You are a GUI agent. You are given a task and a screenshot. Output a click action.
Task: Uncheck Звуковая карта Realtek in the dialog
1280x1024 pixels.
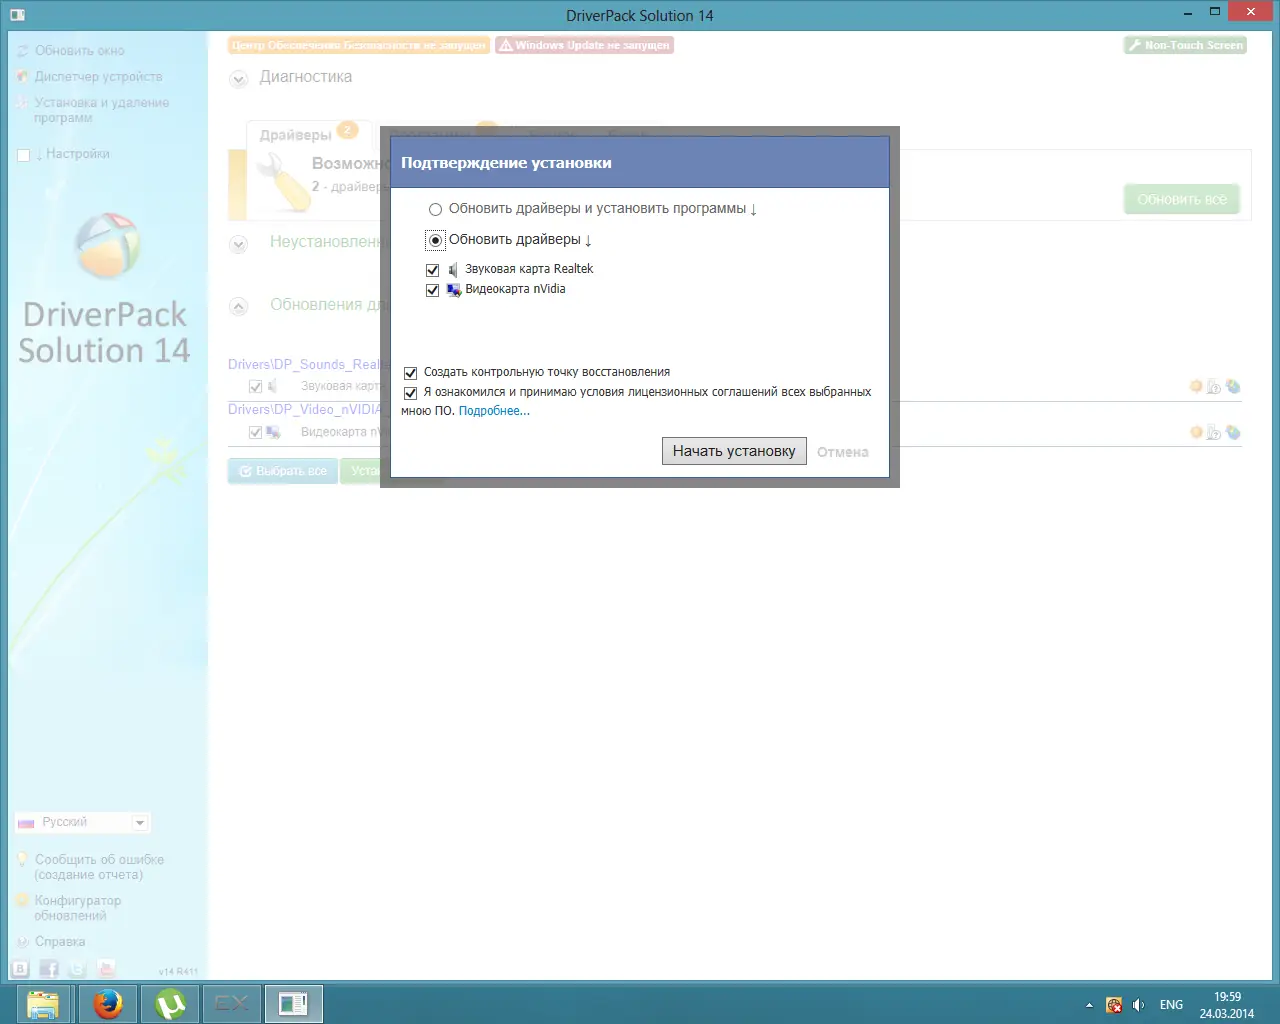(x=433, y=270)
